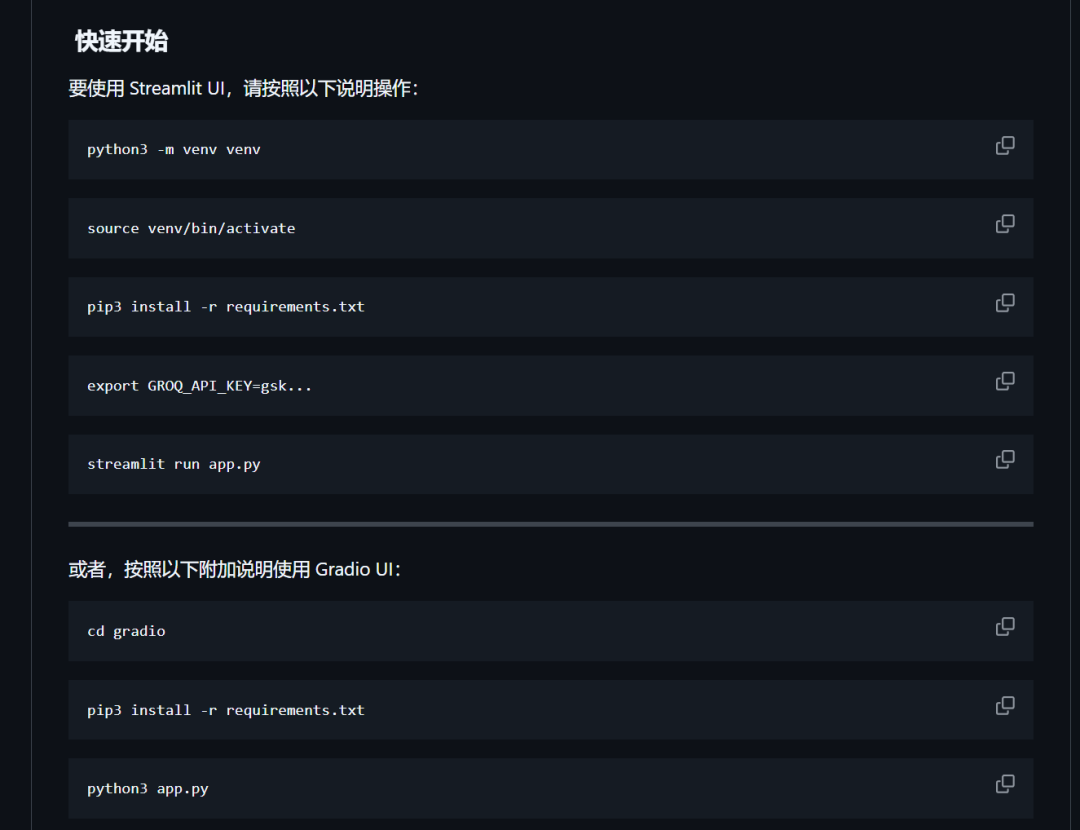Click the horizontal divider line

pyautogui.click(x=550, y=524)
